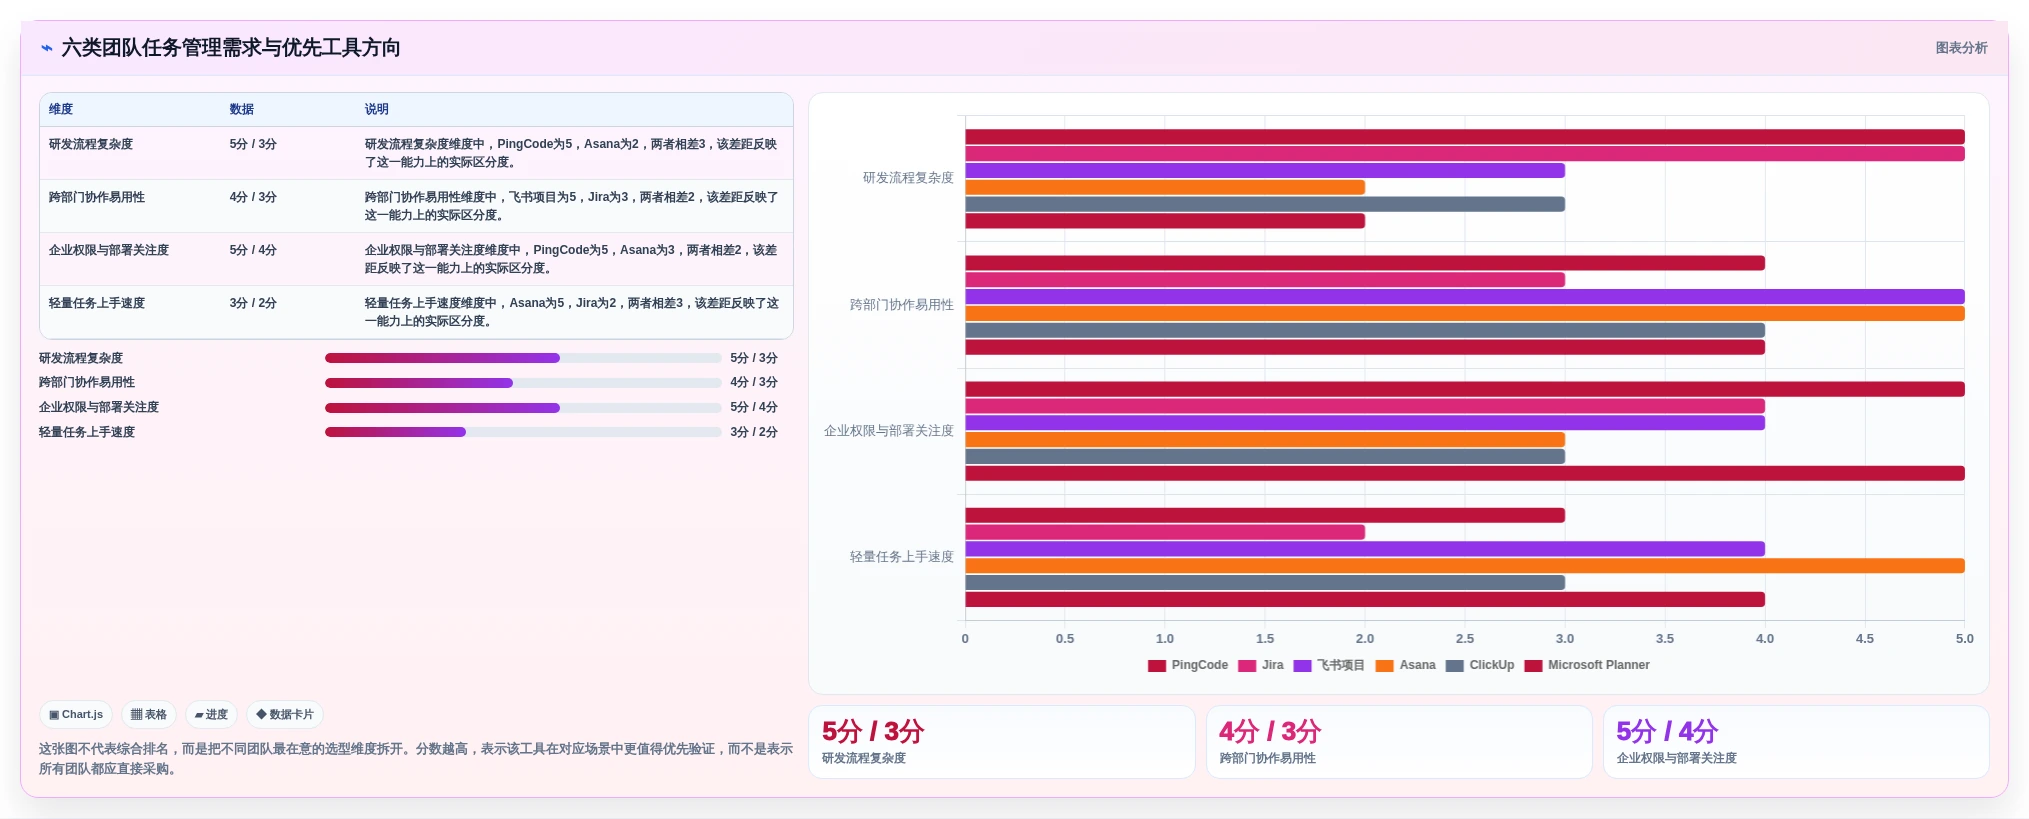Click the 5分 / 4分 table cell
2029x819 pixels.
[253, 250]
